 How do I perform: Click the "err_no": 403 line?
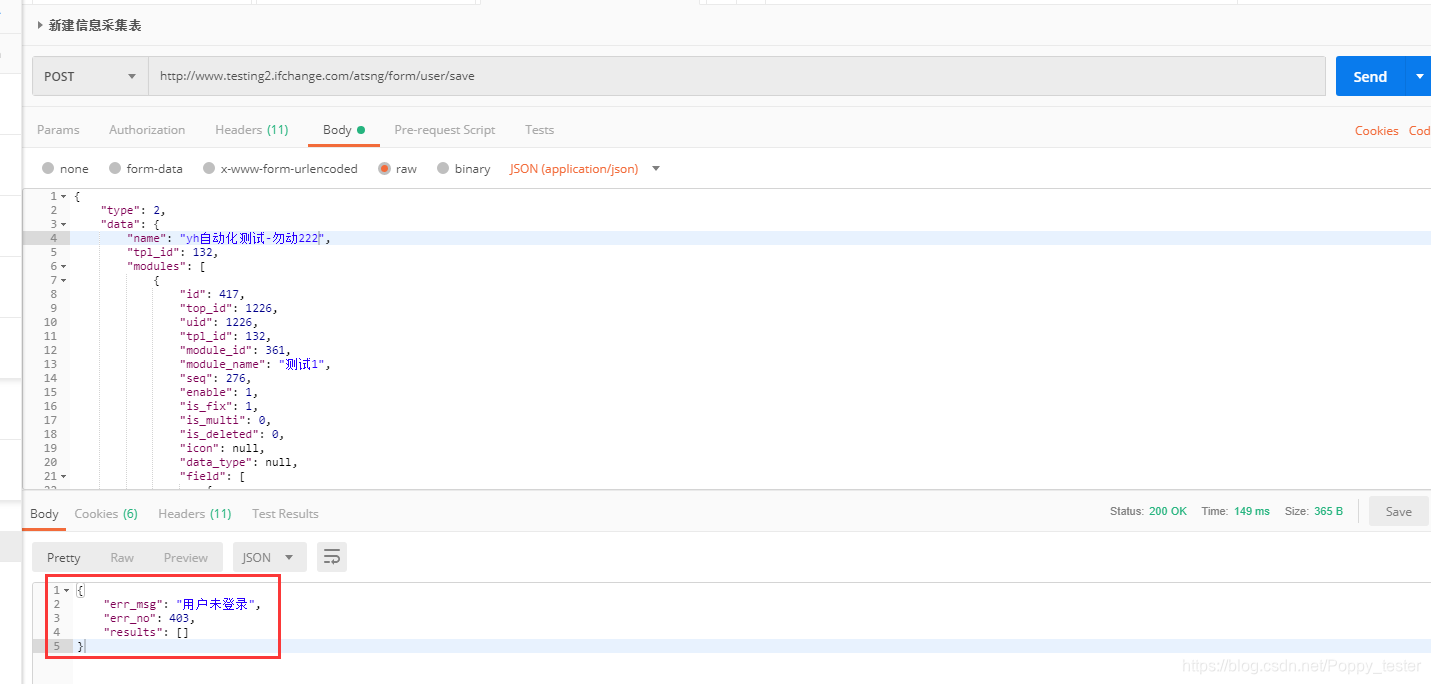[x=149, y=619]
